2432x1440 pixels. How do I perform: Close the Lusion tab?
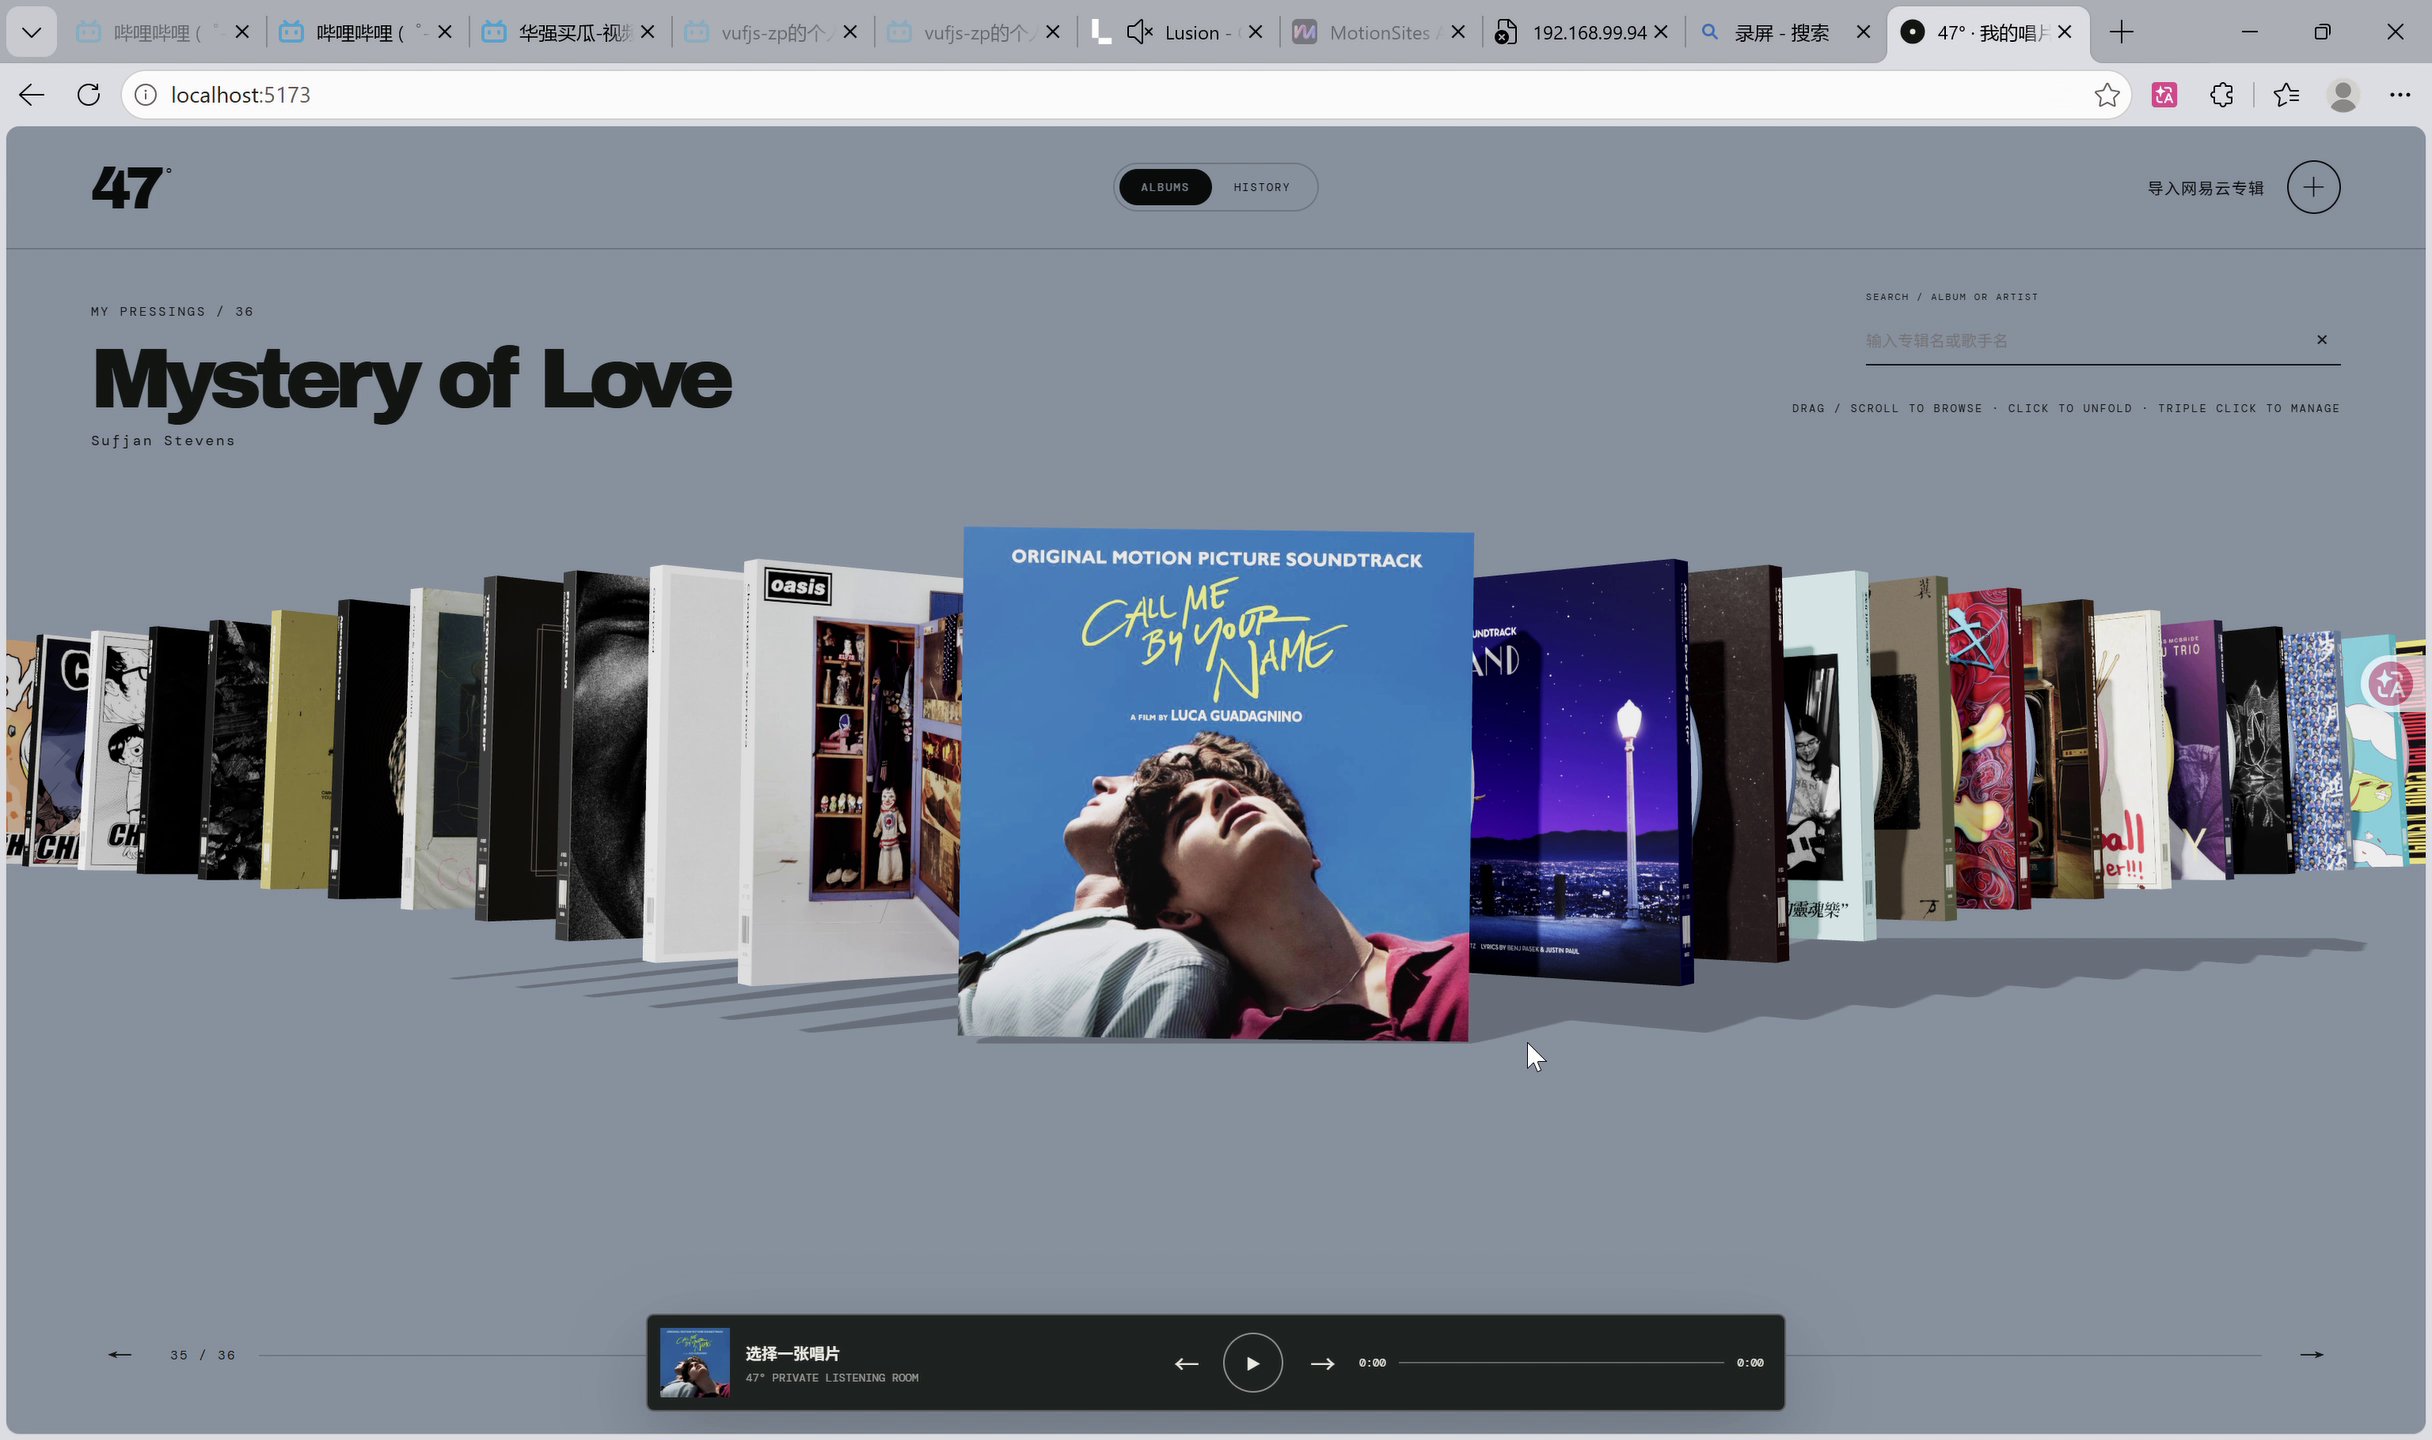[1256, 33]
